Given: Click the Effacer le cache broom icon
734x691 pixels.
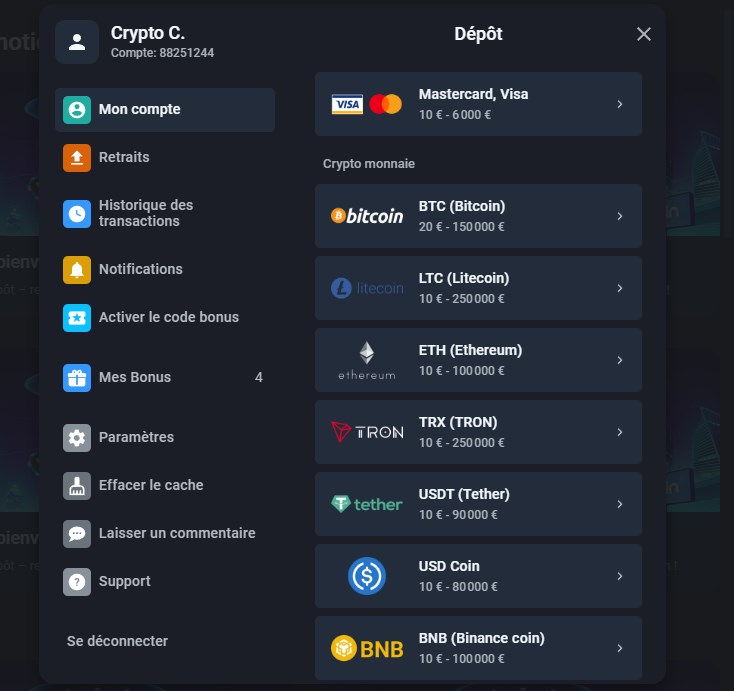Looking at the screenshot, I should click(77, 486).
